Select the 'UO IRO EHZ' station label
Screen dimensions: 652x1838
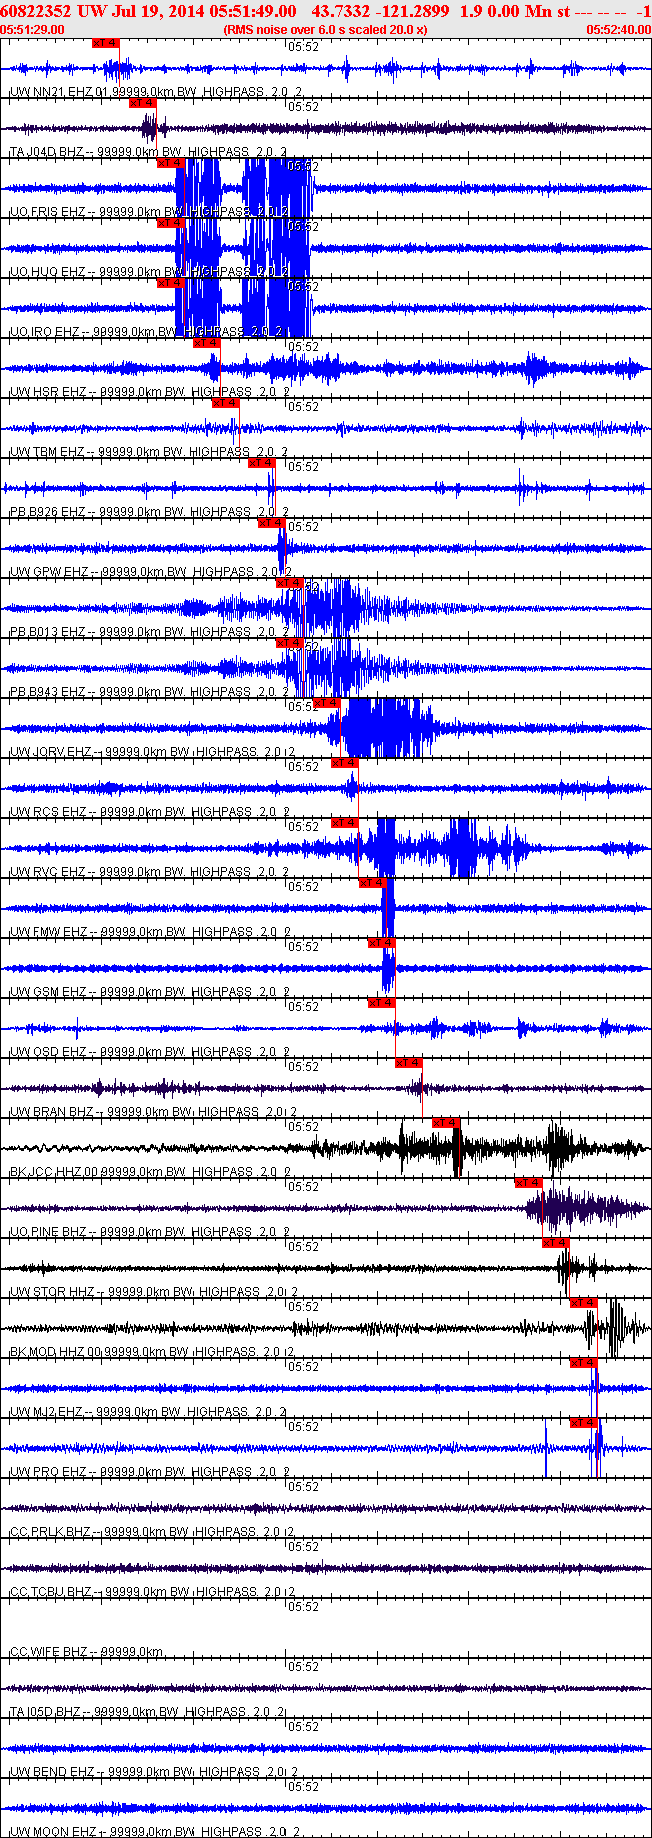coord(44,332)
